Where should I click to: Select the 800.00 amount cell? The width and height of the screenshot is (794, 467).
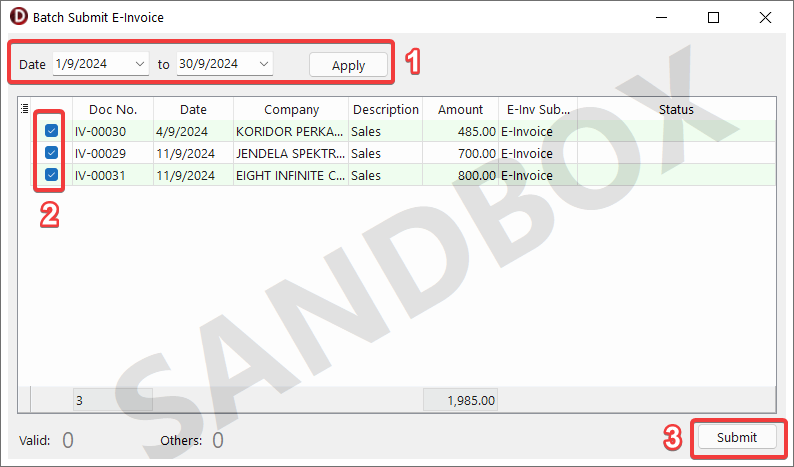pos(460,175)
